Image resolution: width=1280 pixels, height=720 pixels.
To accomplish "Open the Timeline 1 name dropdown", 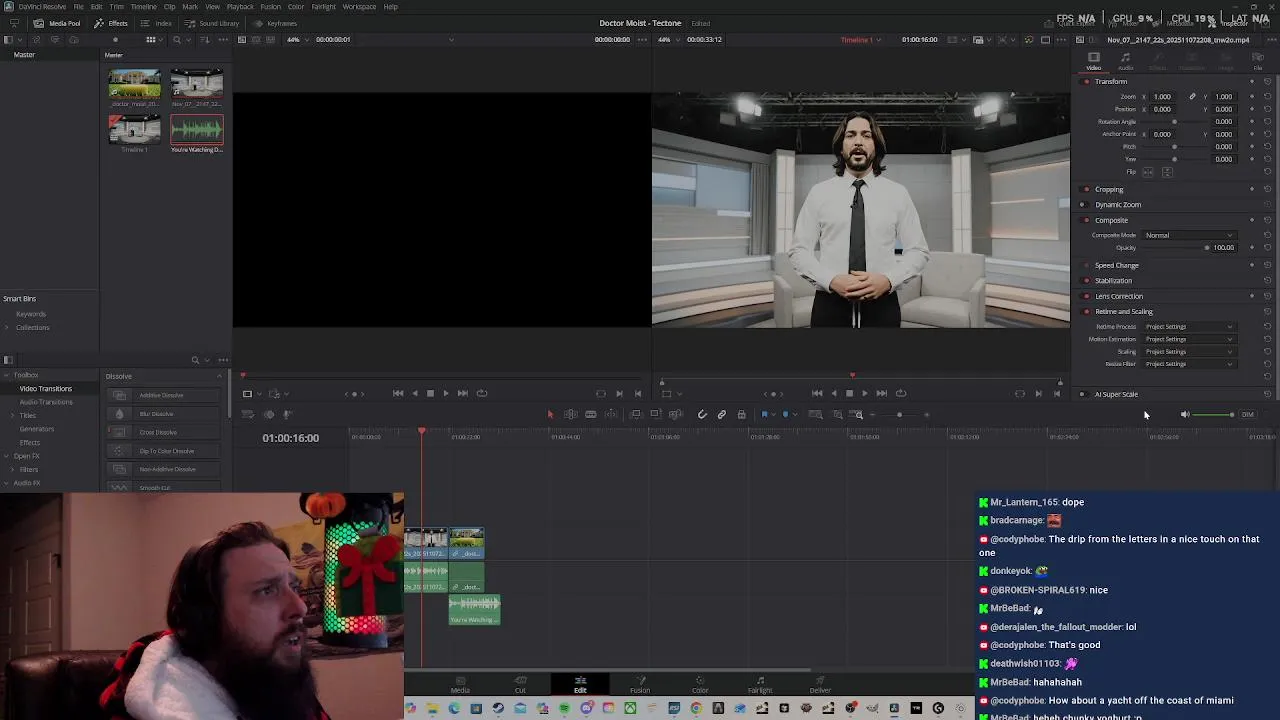I will (860, 40).
